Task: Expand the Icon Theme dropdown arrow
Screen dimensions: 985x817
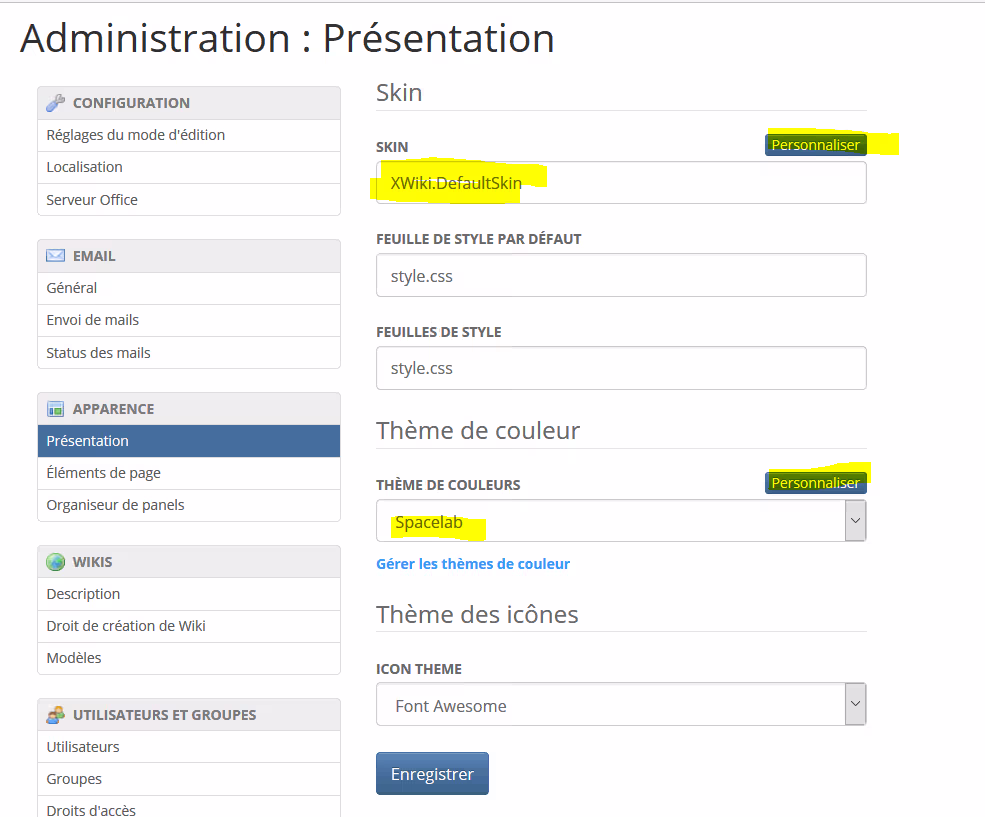Action: point(855,704)
